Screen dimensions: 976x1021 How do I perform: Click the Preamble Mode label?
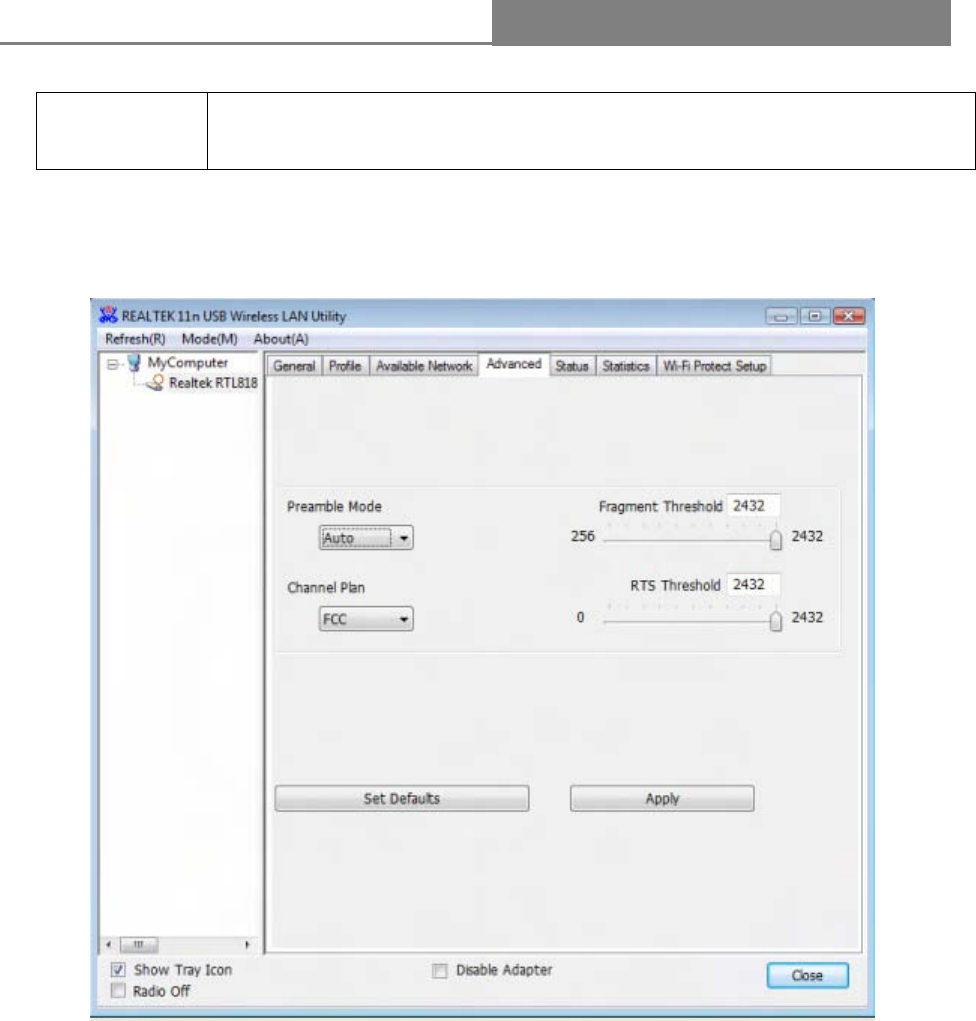[334, 507]
